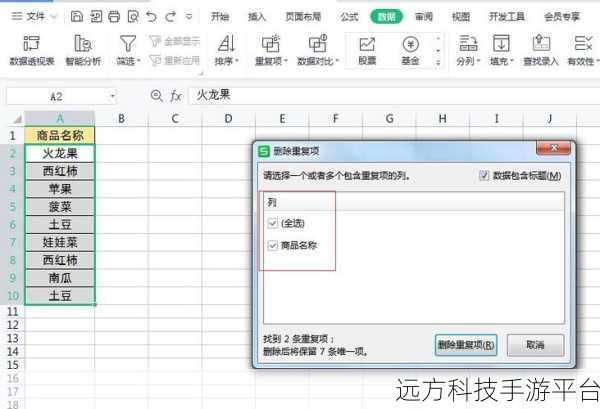Click the formula bar containing 火龙果
This screenshot has width=600, height=409.
point(394,96)
